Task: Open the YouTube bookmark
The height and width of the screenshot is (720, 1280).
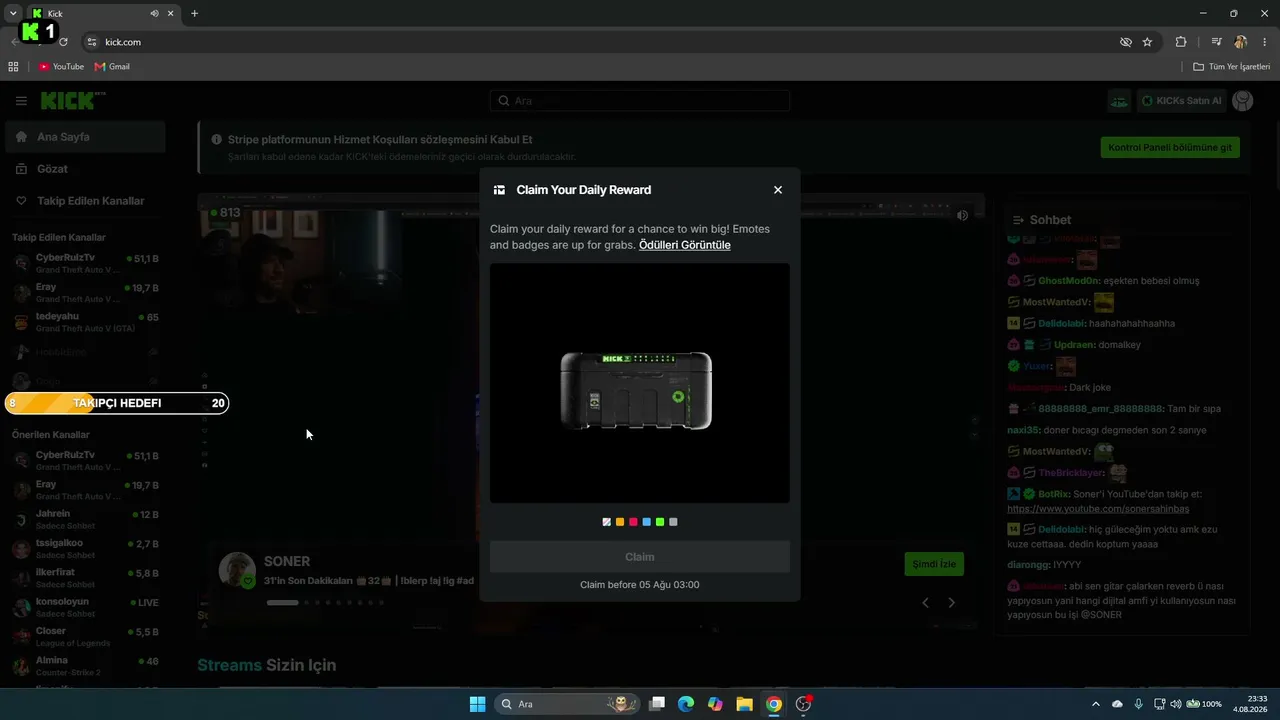Action: pos(61,67)
